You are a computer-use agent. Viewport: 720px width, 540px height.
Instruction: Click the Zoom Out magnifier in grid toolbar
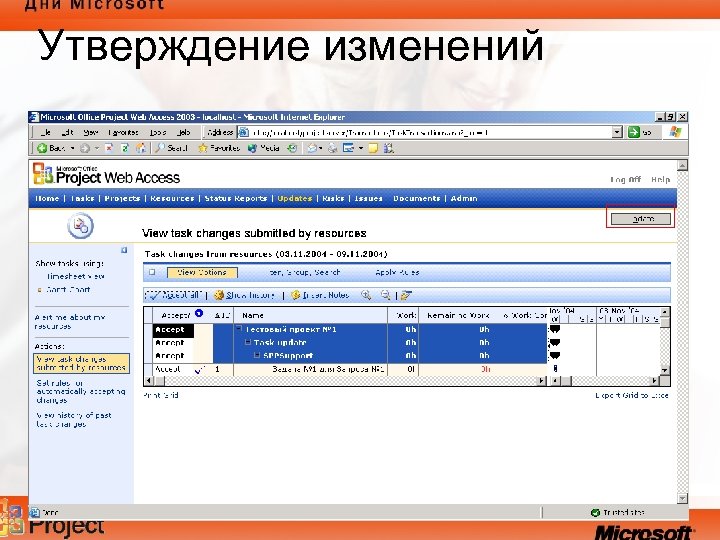tap(386, 295)
